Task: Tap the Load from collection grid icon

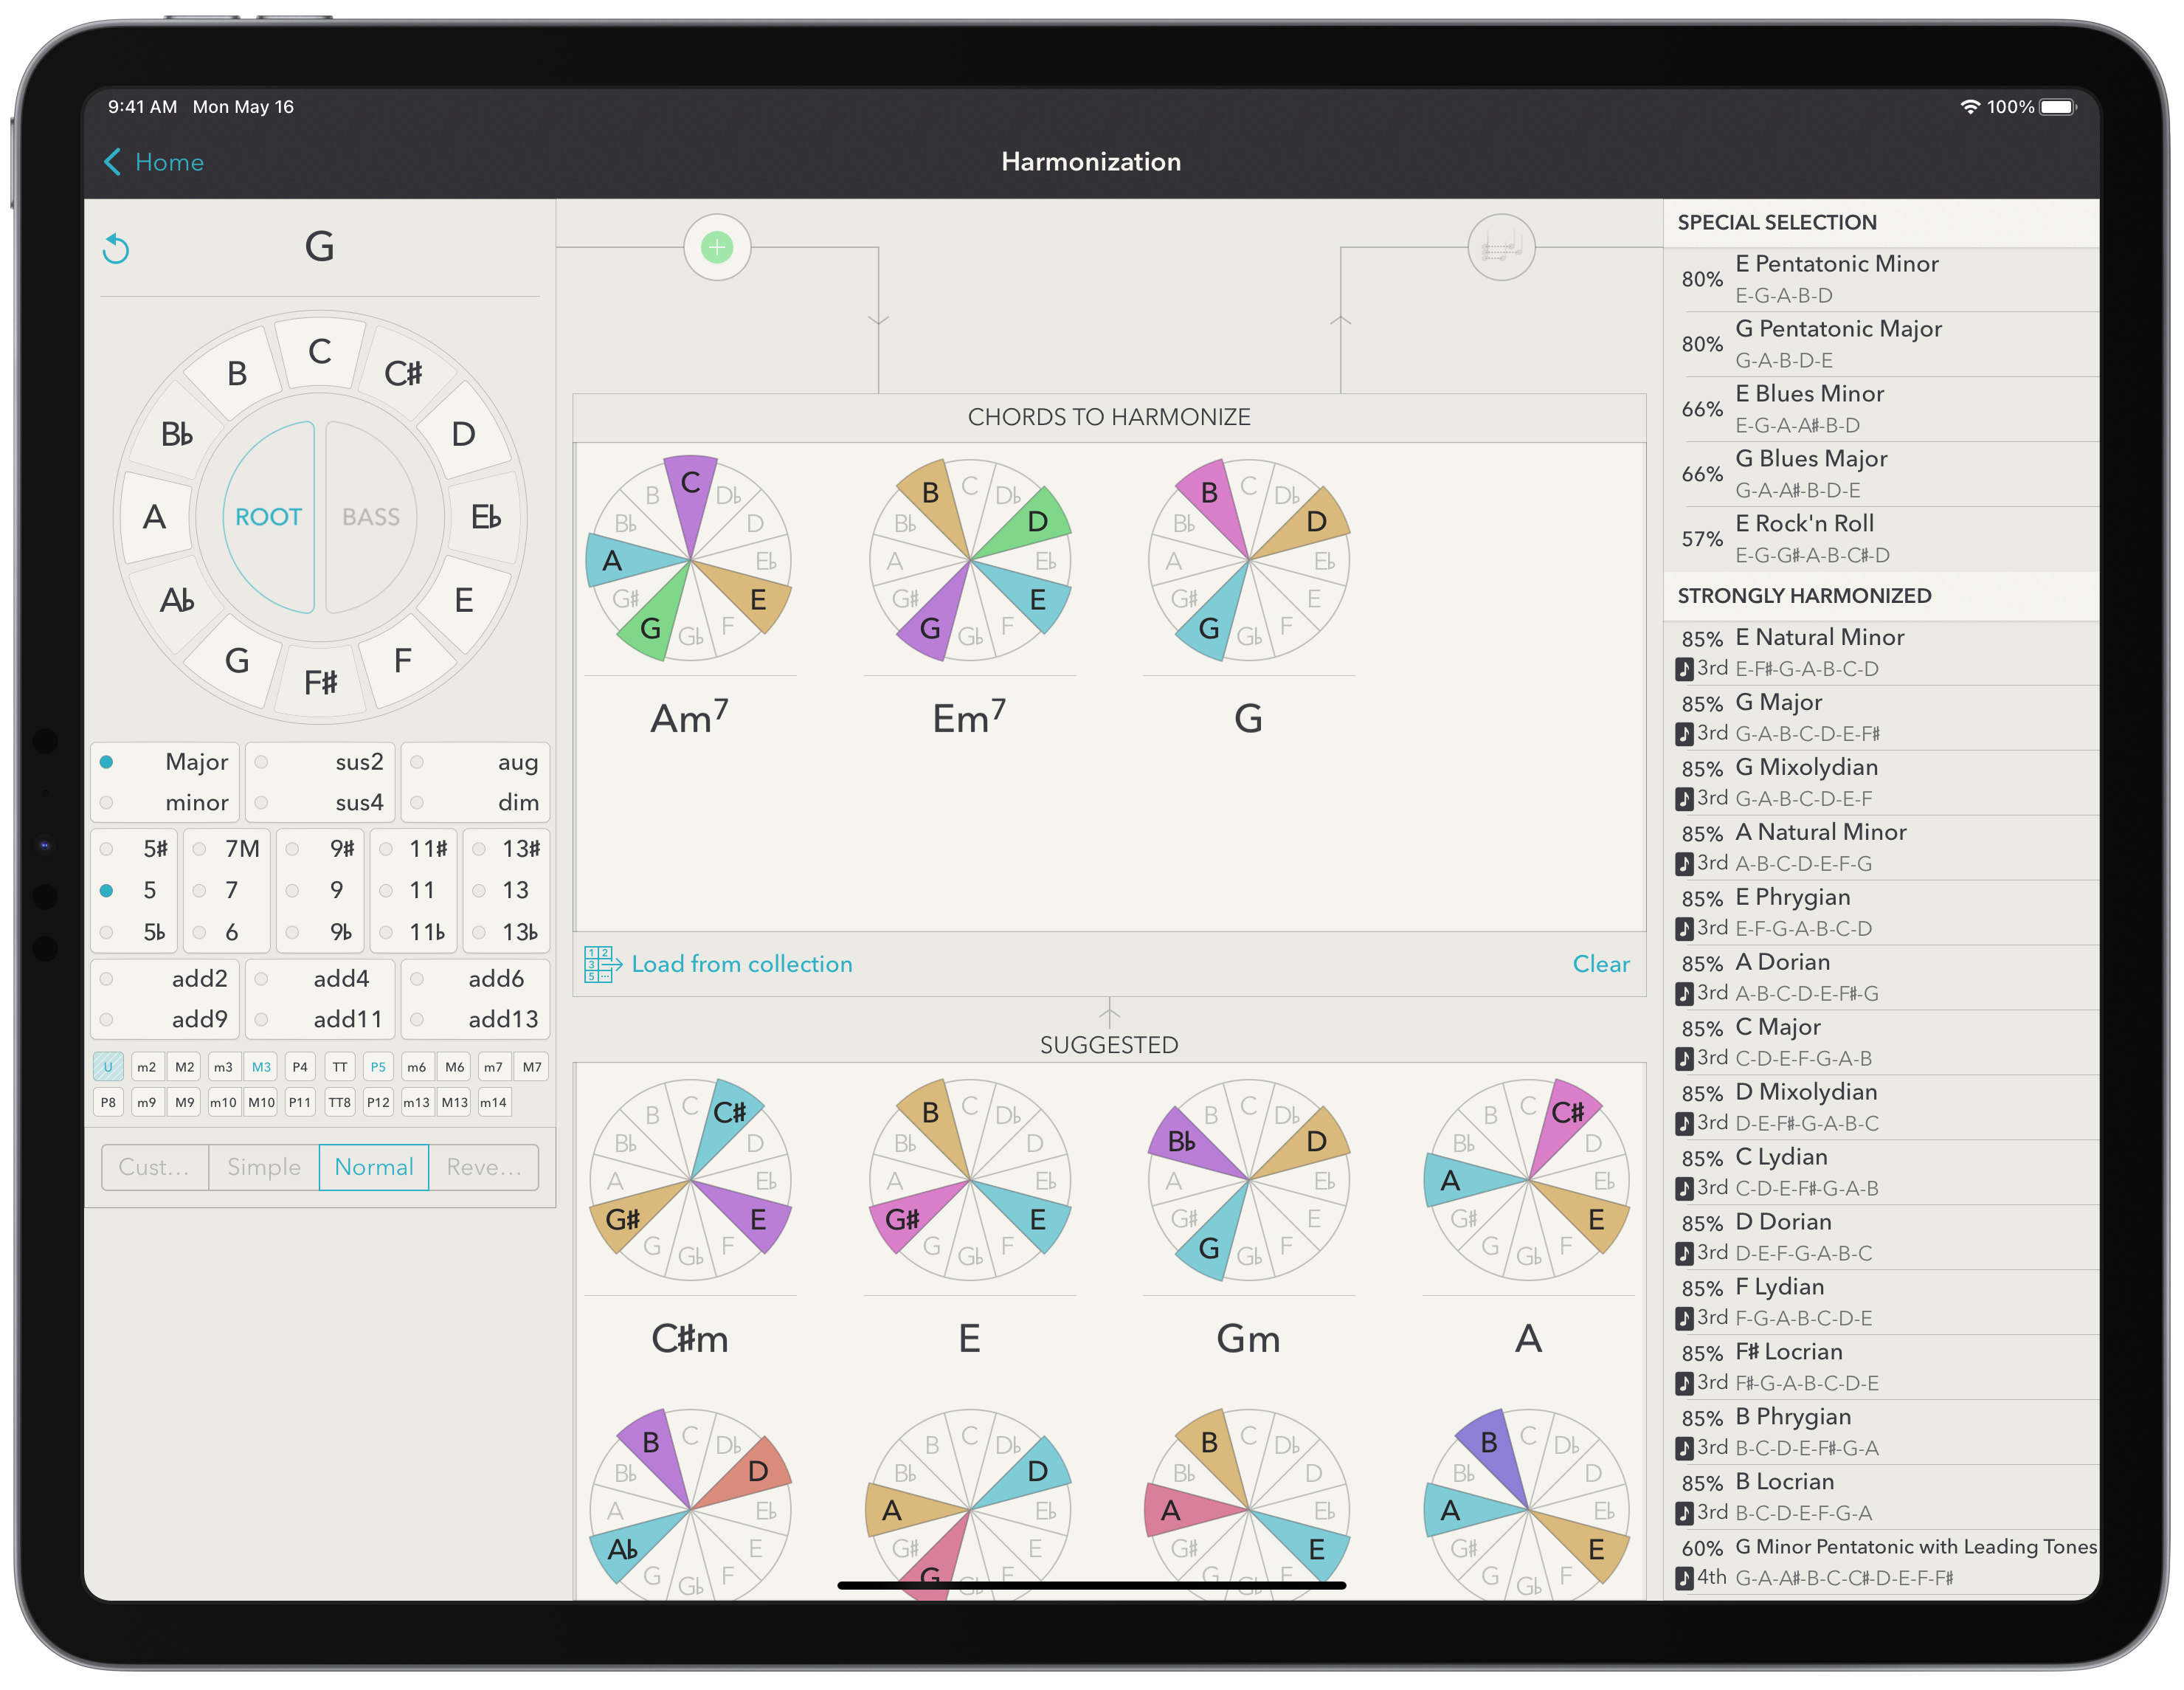Action: [602, 964]
